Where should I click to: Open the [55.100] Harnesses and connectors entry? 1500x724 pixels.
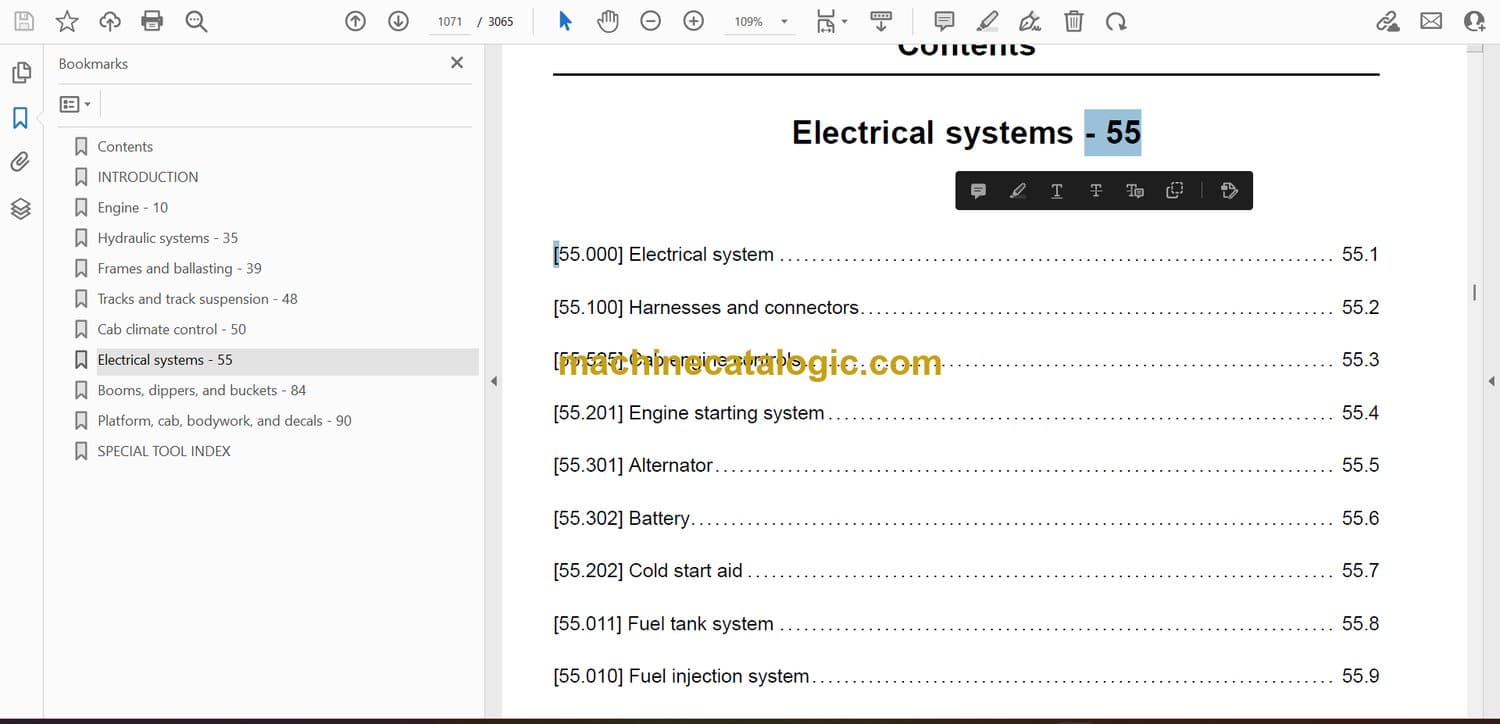pos(966,308)
